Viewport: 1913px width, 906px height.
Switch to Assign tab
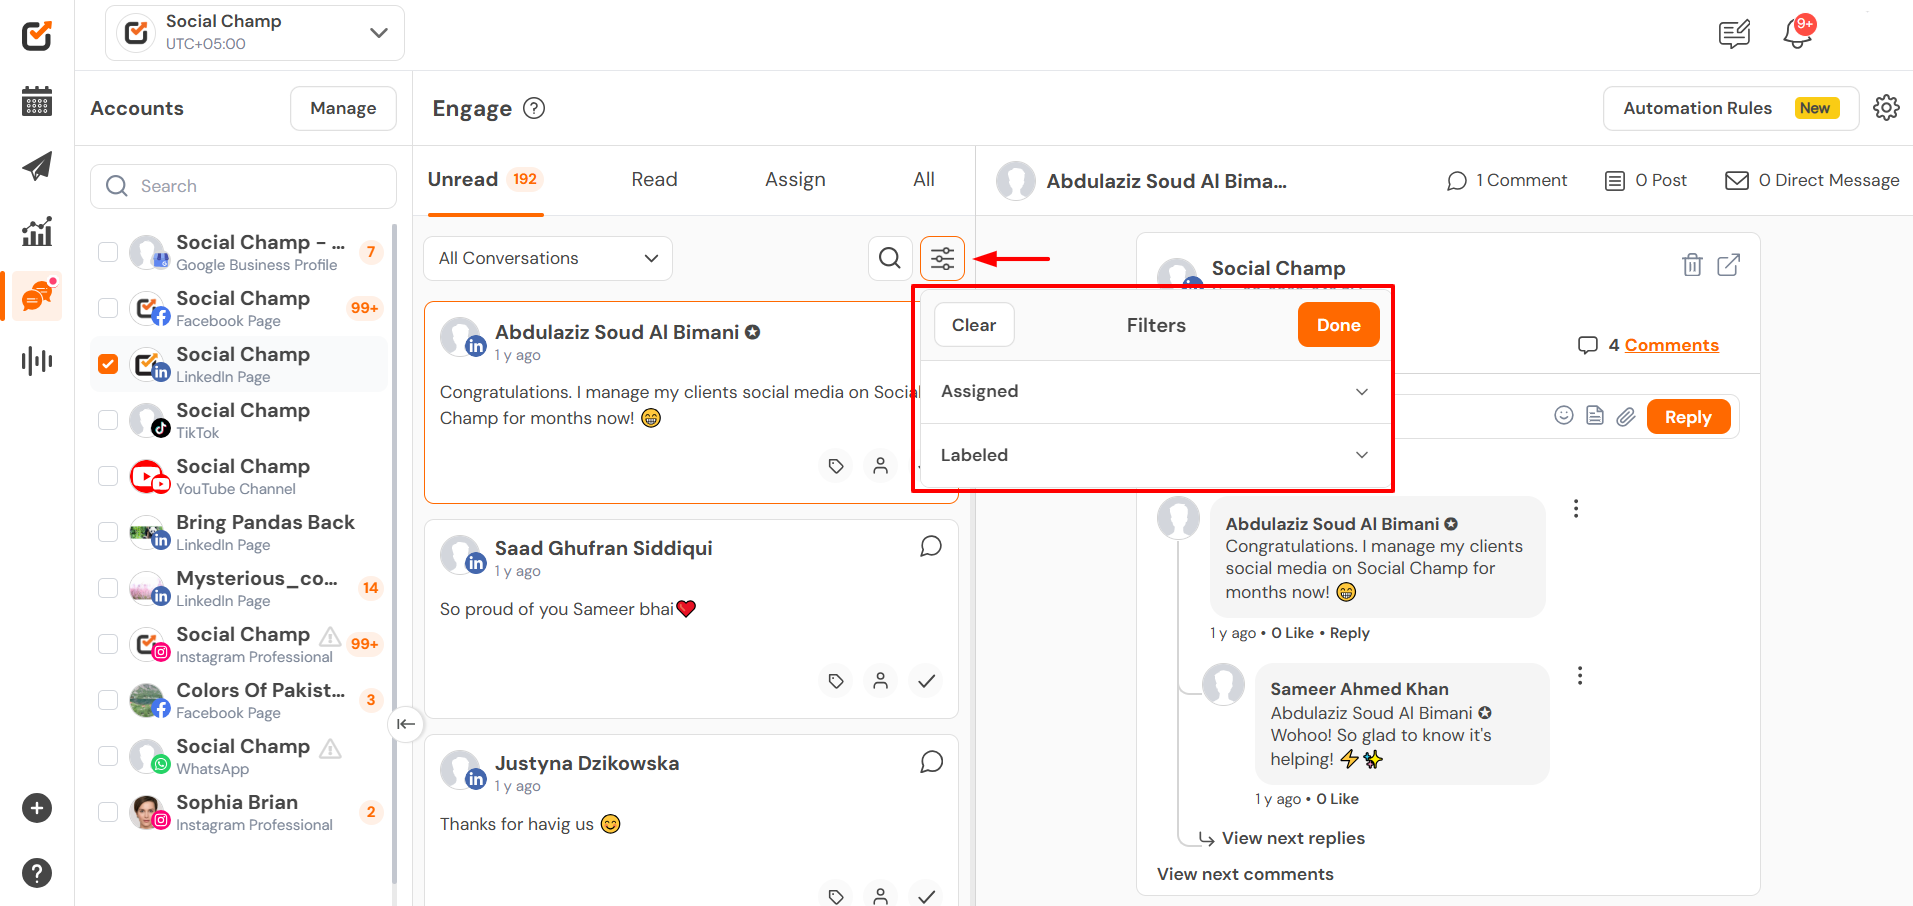tap(795, 179)
